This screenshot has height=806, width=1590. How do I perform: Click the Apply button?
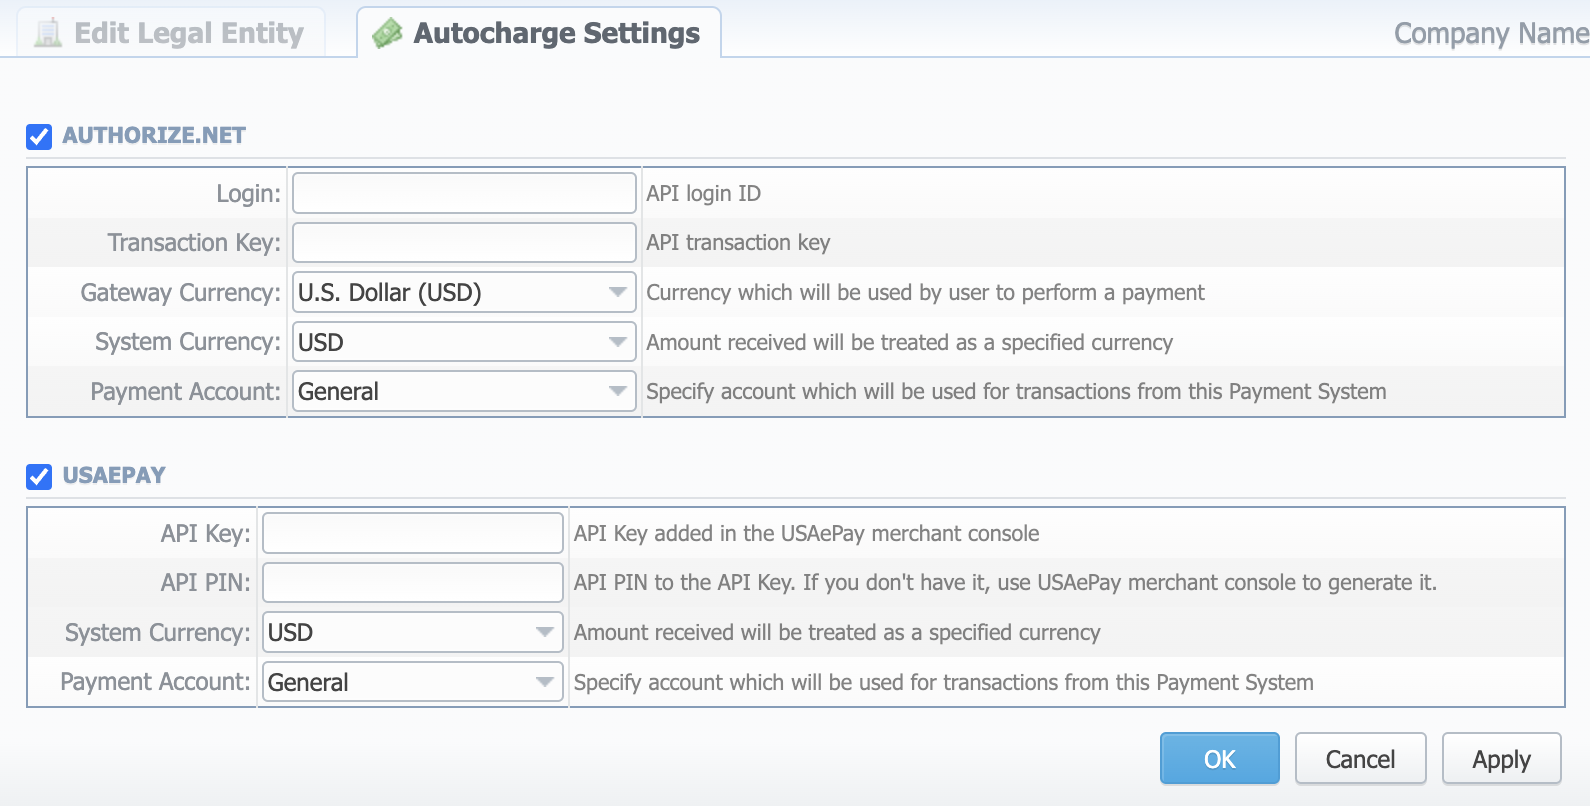click(x=1501, y=758)
